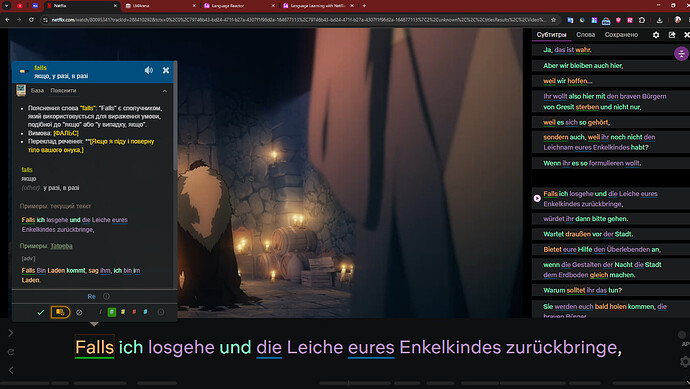This screenshot has width=690, height=389.
Task: Toggle the ignore word circle icon
Action: tap(79, 312)
